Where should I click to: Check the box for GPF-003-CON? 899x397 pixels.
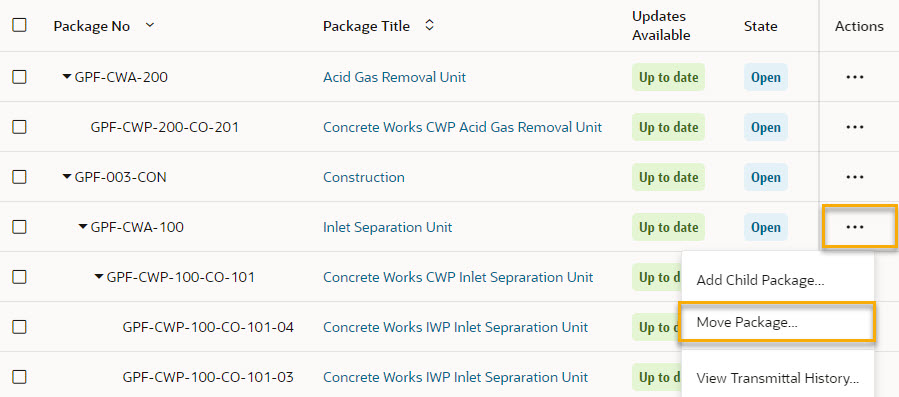pos(19,177)
